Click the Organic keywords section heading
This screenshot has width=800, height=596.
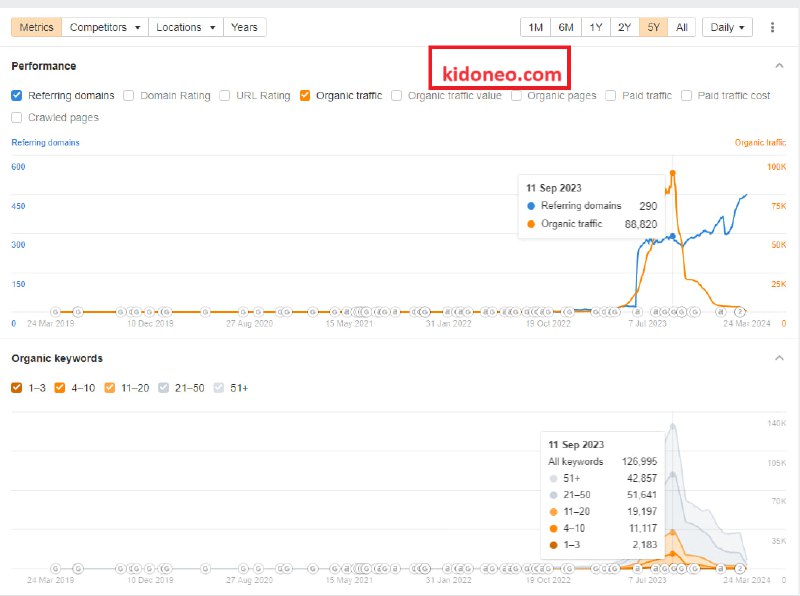pyautogui.click(x=57, y=358)
